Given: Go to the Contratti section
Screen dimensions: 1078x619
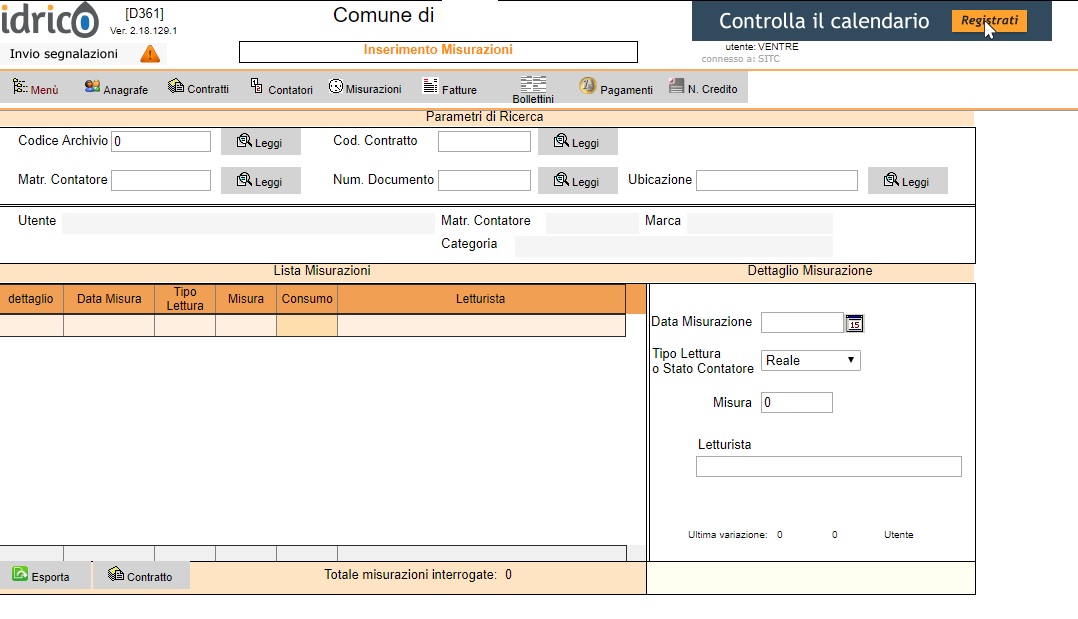Looking at the screenshot, I should coord(199,88).
